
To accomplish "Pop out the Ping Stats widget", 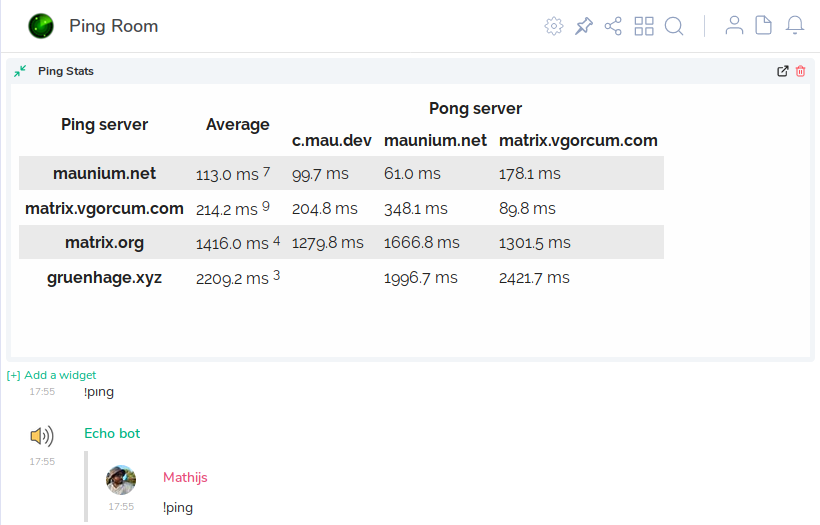I will click(783, 71).
